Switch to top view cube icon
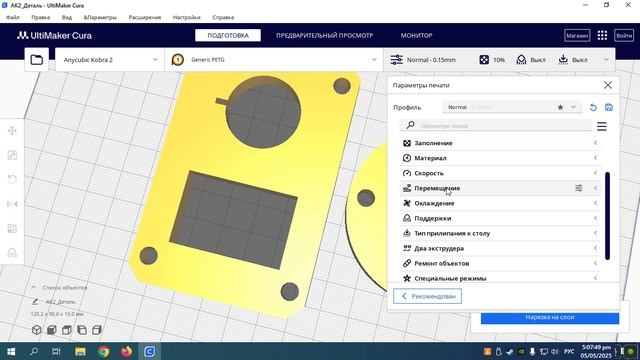This screenshot has height=360, width=640. 67,330
